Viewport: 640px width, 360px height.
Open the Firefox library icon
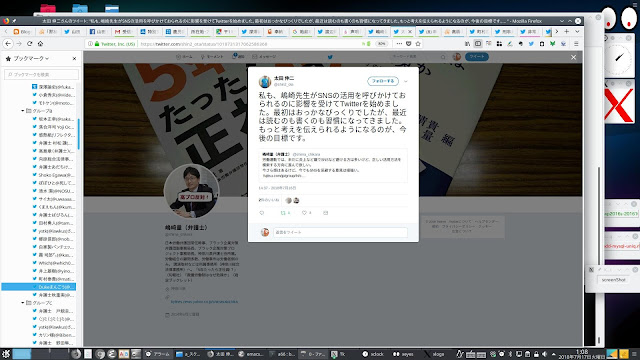(468, 44)
